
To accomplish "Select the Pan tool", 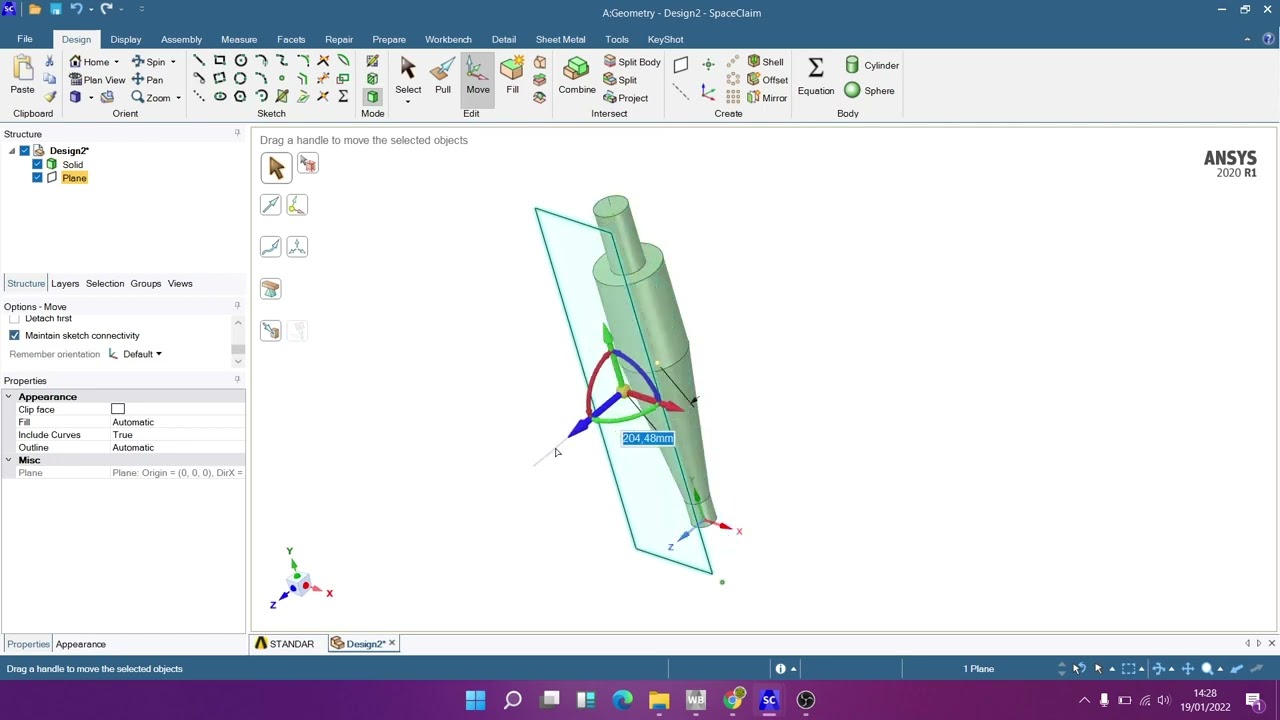I will click(147, 80).
